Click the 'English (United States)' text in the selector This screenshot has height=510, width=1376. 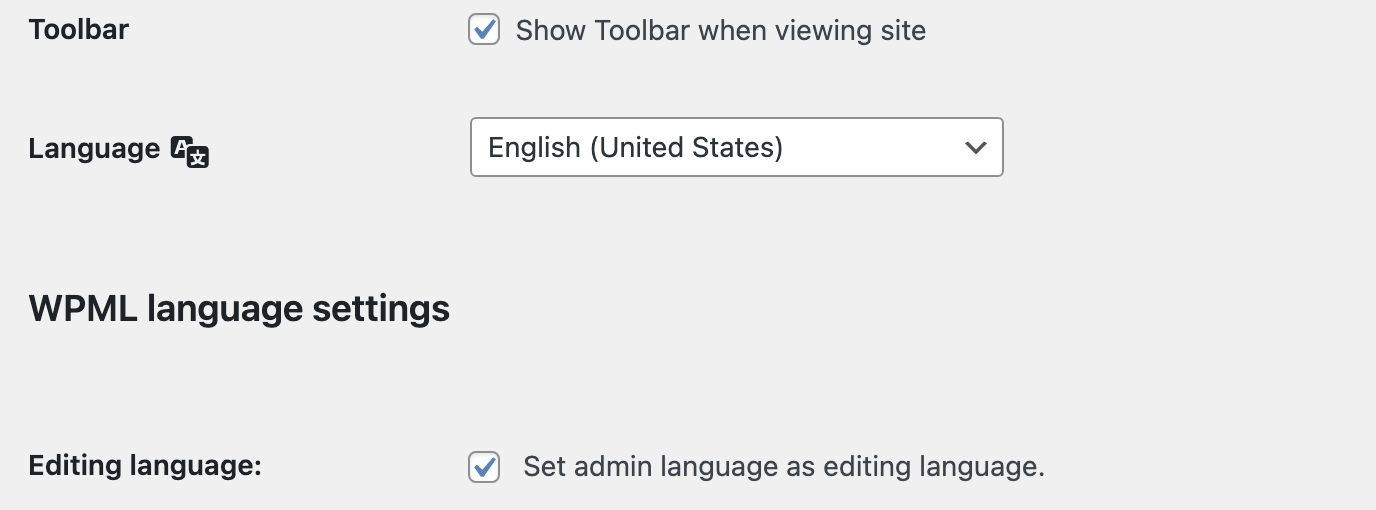[x=635, y=148]
